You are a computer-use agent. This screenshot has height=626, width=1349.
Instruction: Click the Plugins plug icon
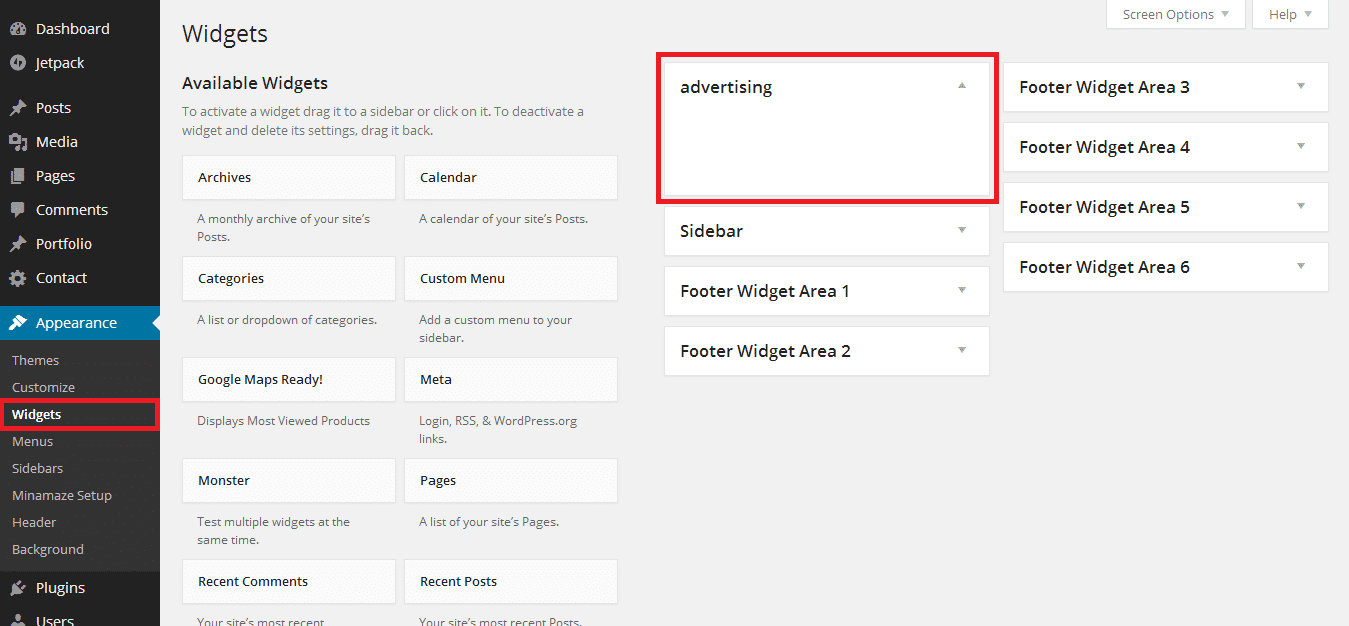(x=18, y=588)
